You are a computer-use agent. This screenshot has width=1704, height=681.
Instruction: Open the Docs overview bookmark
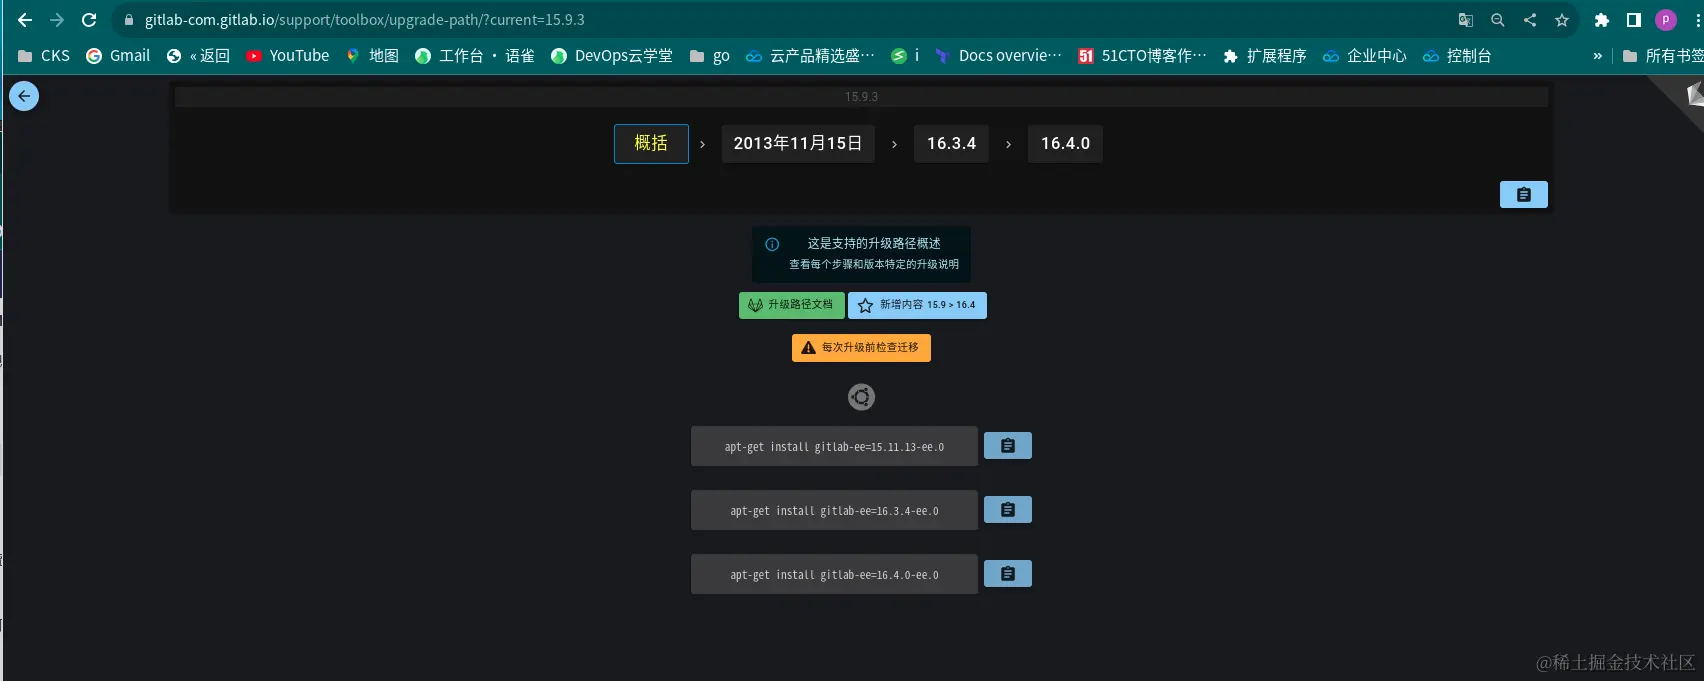(998, 56)
